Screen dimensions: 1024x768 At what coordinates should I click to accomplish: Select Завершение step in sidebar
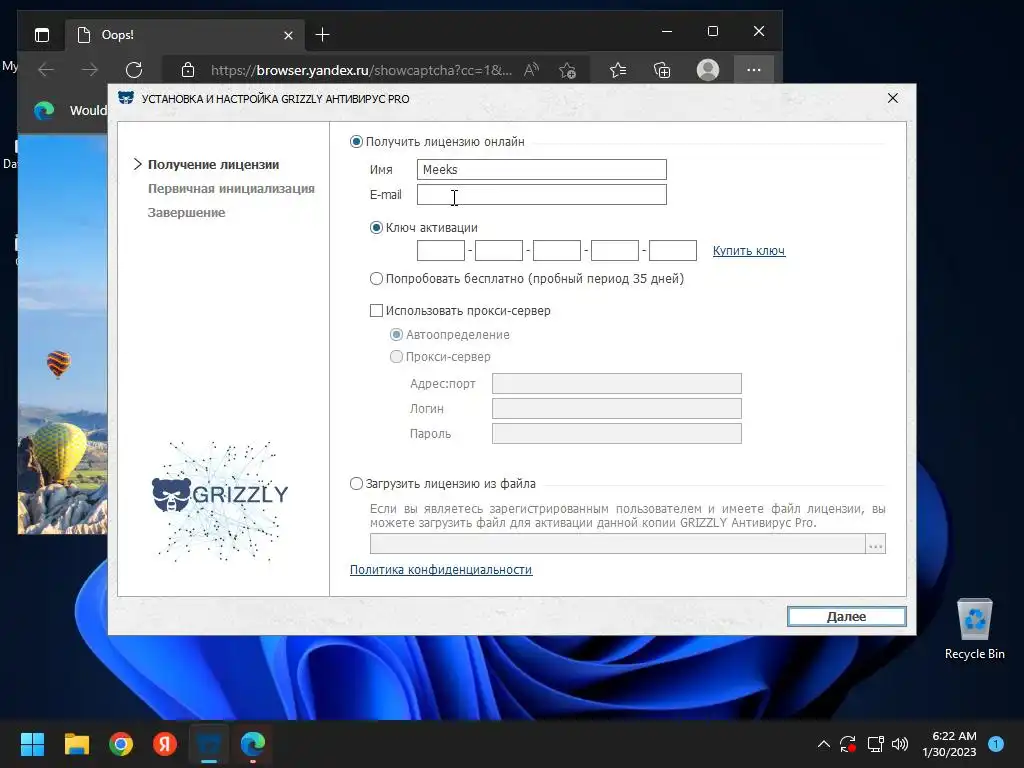point(186,212)
